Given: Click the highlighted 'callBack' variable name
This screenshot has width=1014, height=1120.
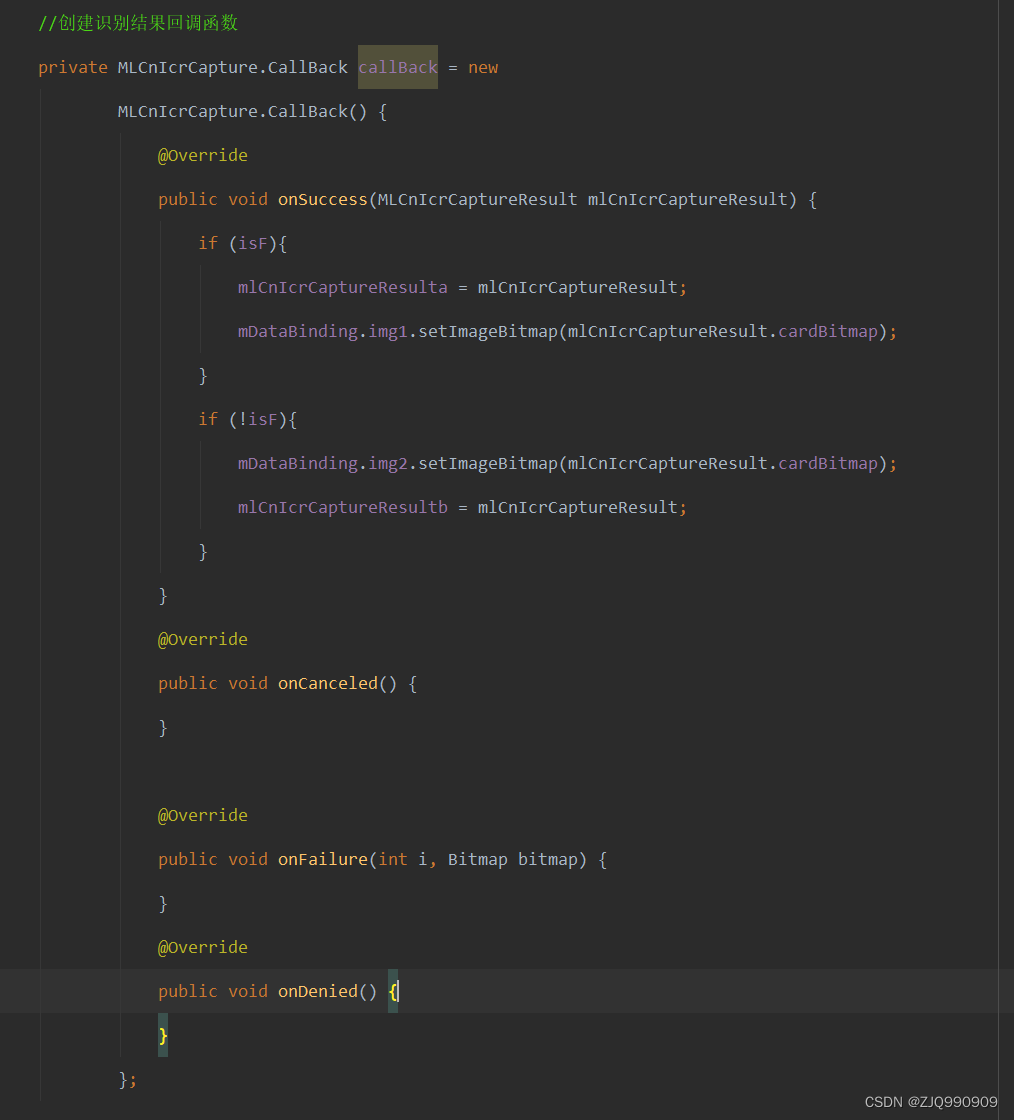Looking at the screenshot, I should tap(398, 67).
